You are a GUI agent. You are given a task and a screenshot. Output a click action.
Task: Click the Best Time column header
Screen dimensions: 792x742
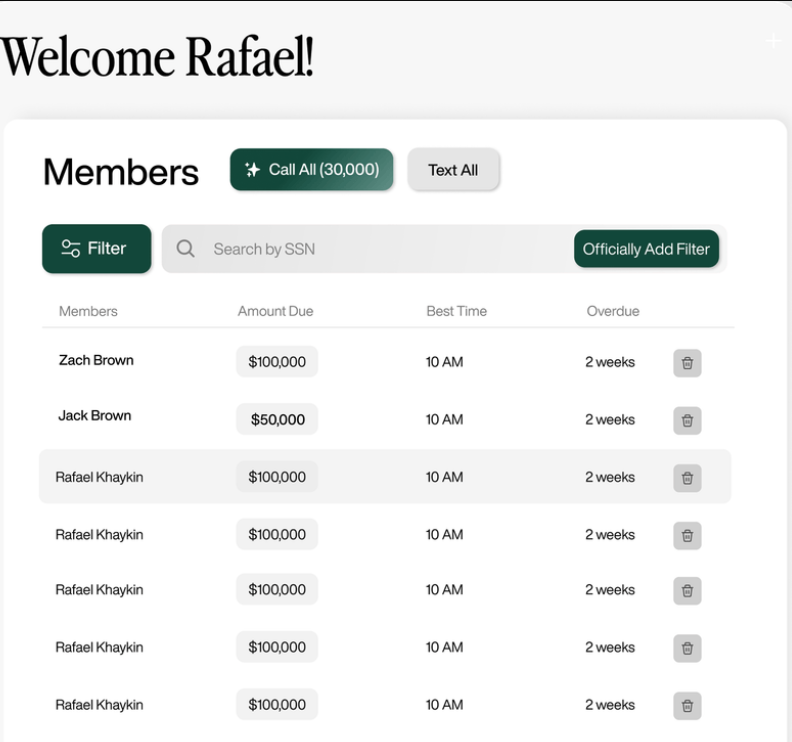(x=456, y=311)
